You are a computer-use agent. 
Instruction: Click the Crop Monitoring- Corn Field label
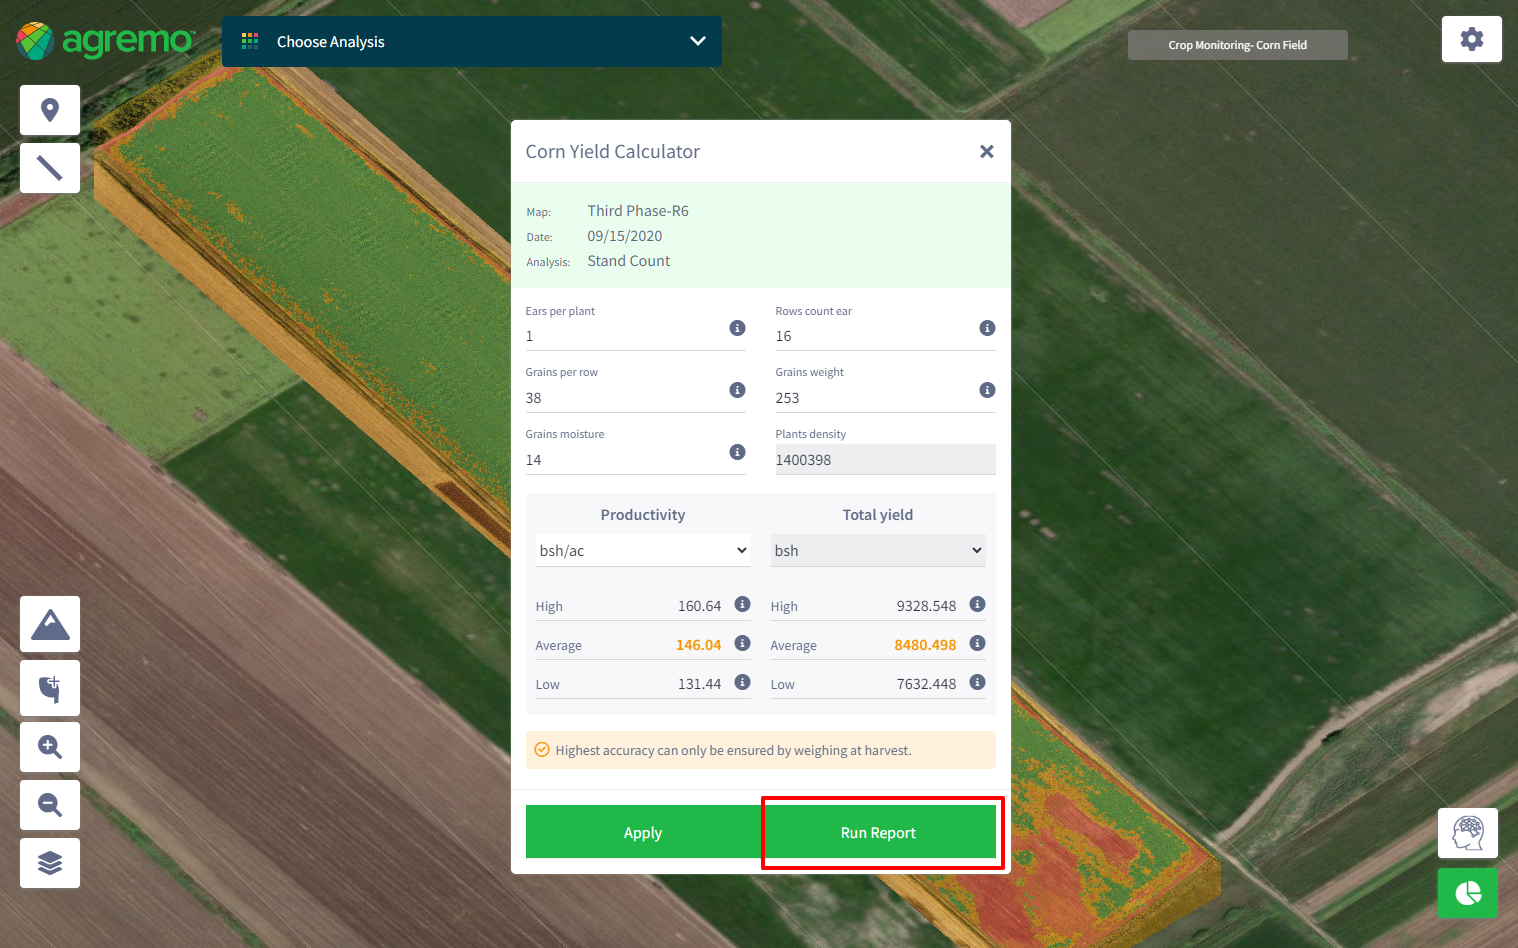pyautogui.click(x=1237, y=45)
